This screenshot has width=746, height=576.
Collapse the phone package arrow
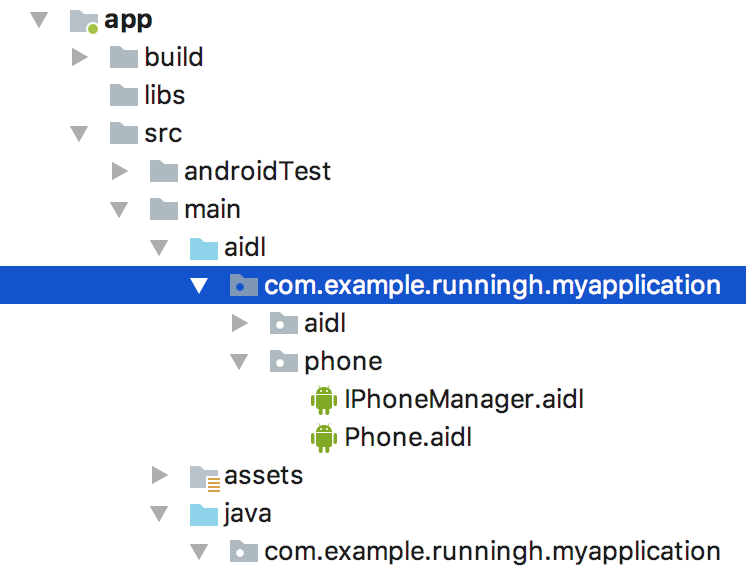tap(239, 362)
